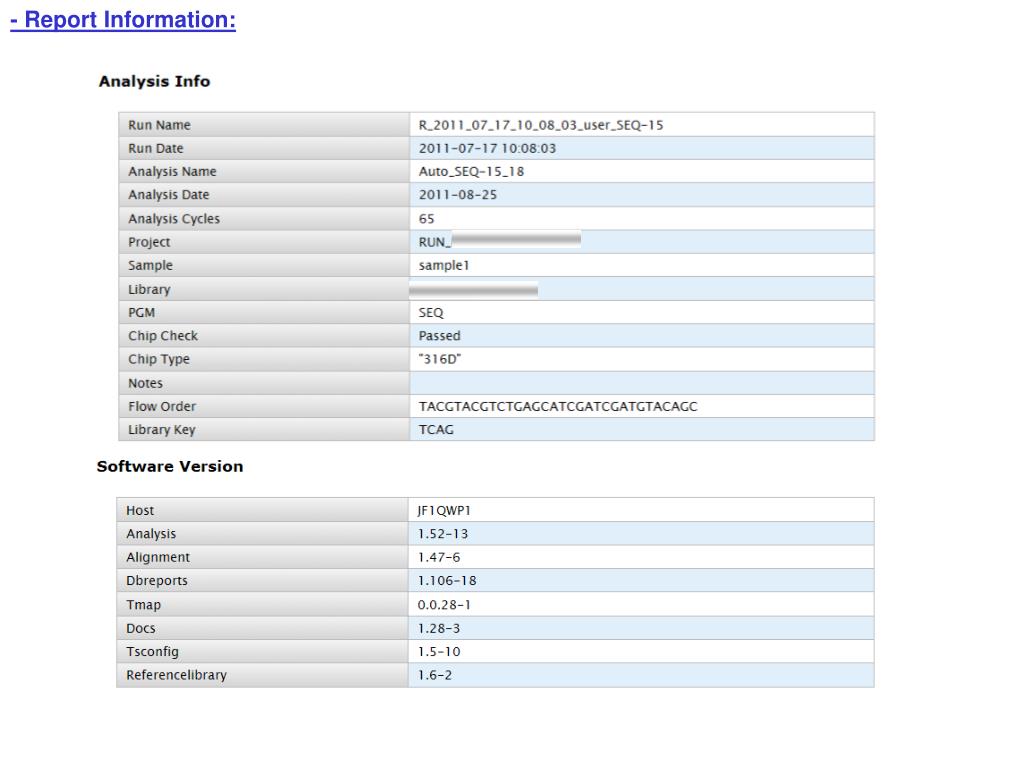Click the Library Key label
This screenshot has width=1024, height=768.
coord(161,430)
